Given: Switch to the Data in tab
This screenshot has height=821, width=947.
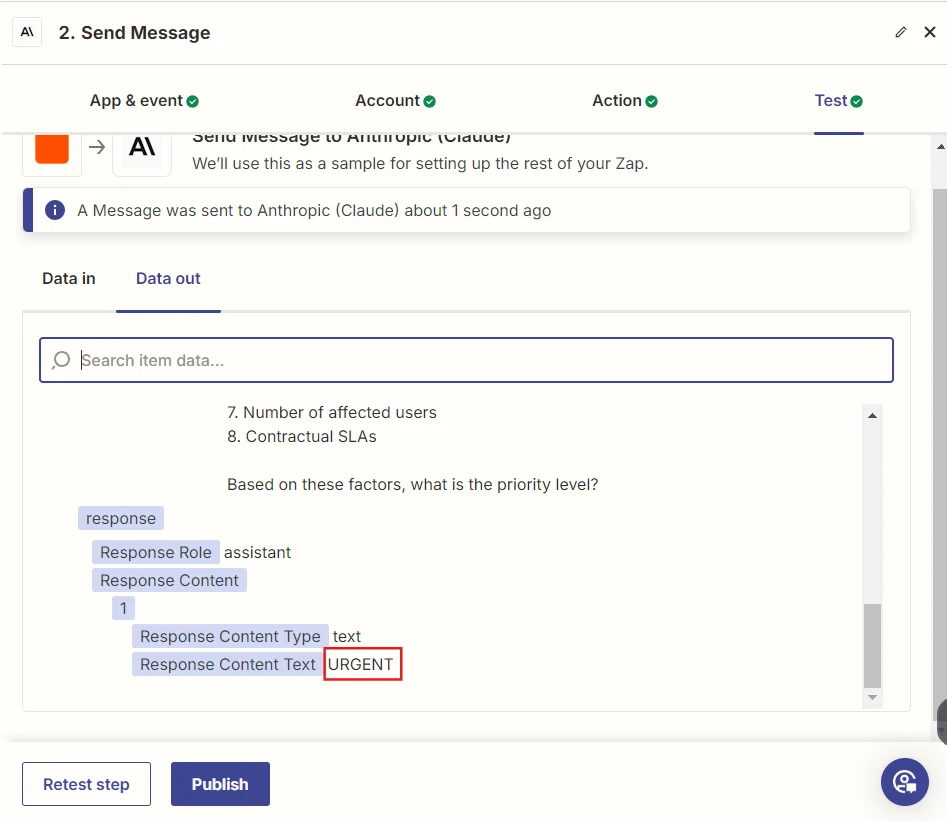Looking at the screenshot, I should tap(69, 278).
